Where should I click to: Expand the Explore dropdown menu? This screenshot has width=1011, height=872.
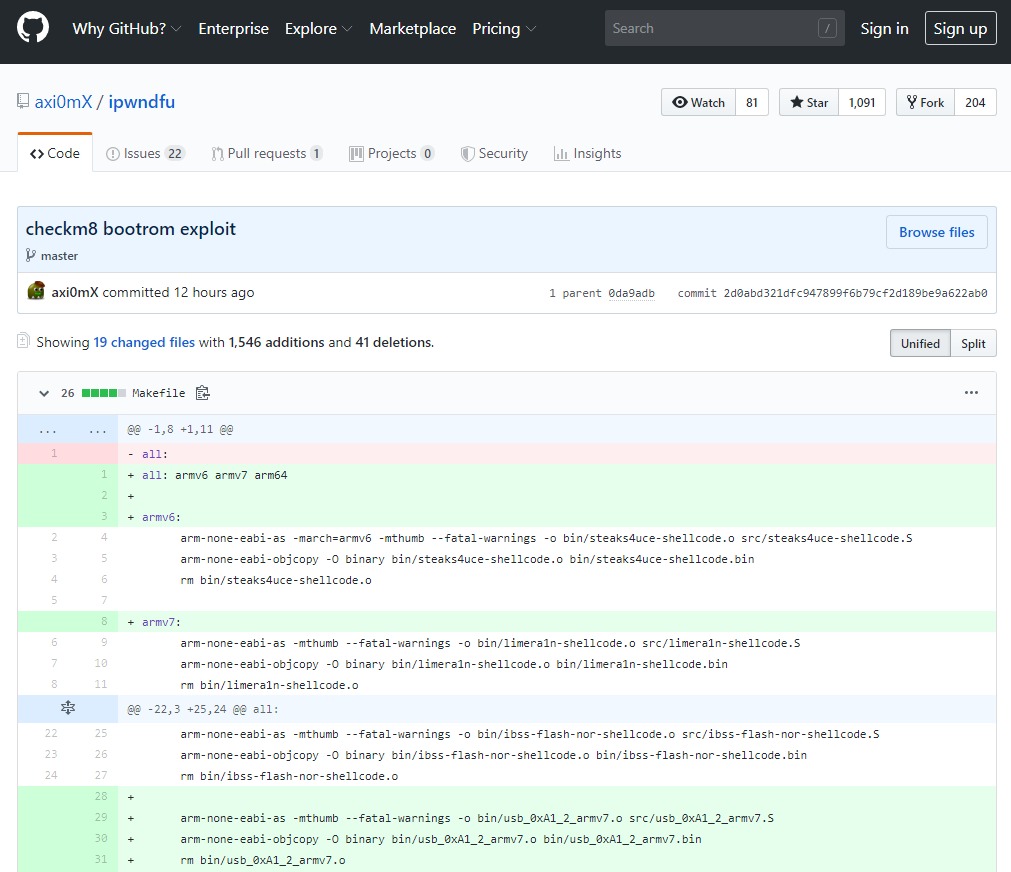[x=319, y=28]
